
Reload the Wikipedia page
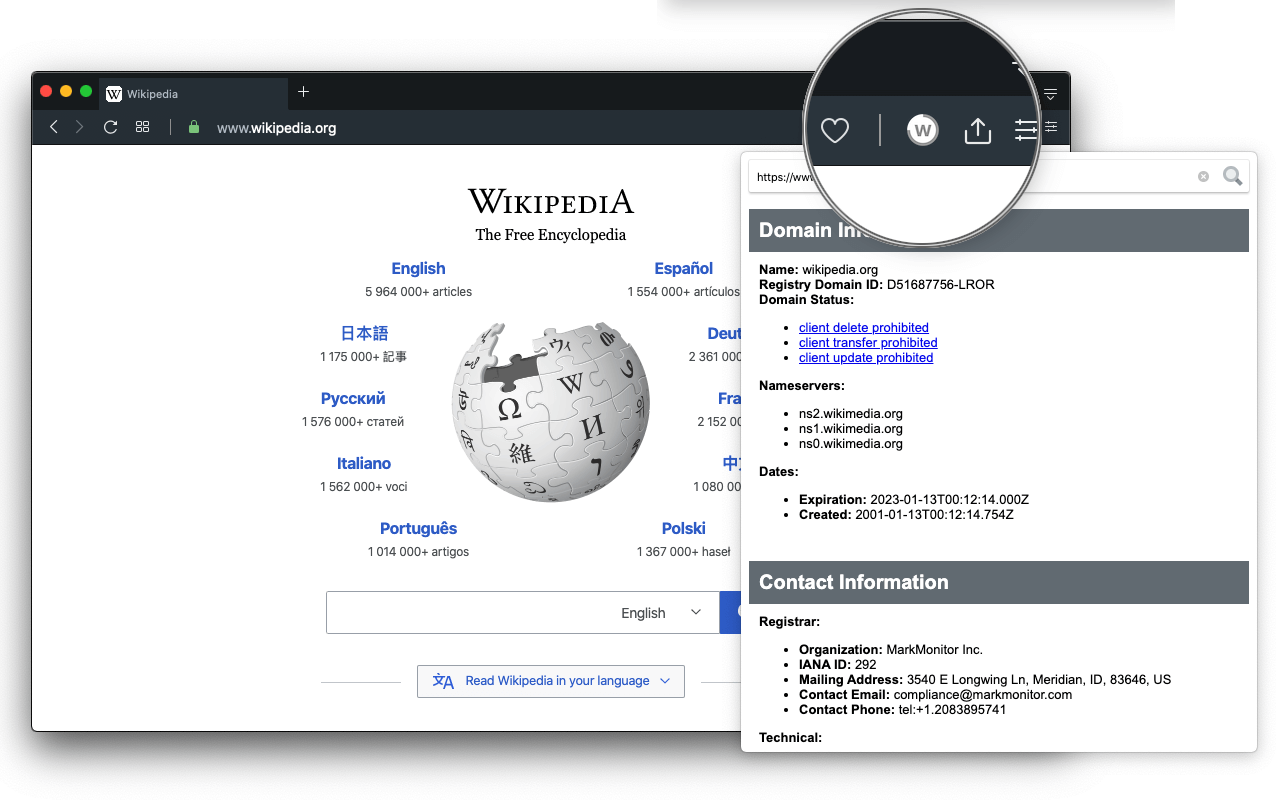tap(111, 127)
